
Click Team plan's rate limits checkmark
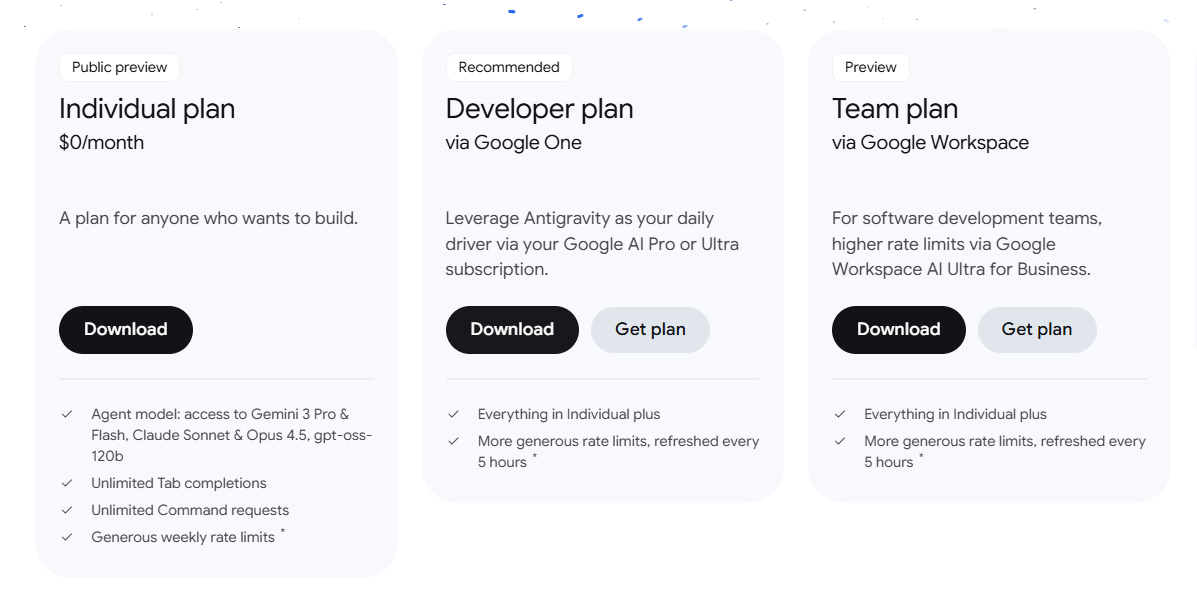click(x=840, y=441)
